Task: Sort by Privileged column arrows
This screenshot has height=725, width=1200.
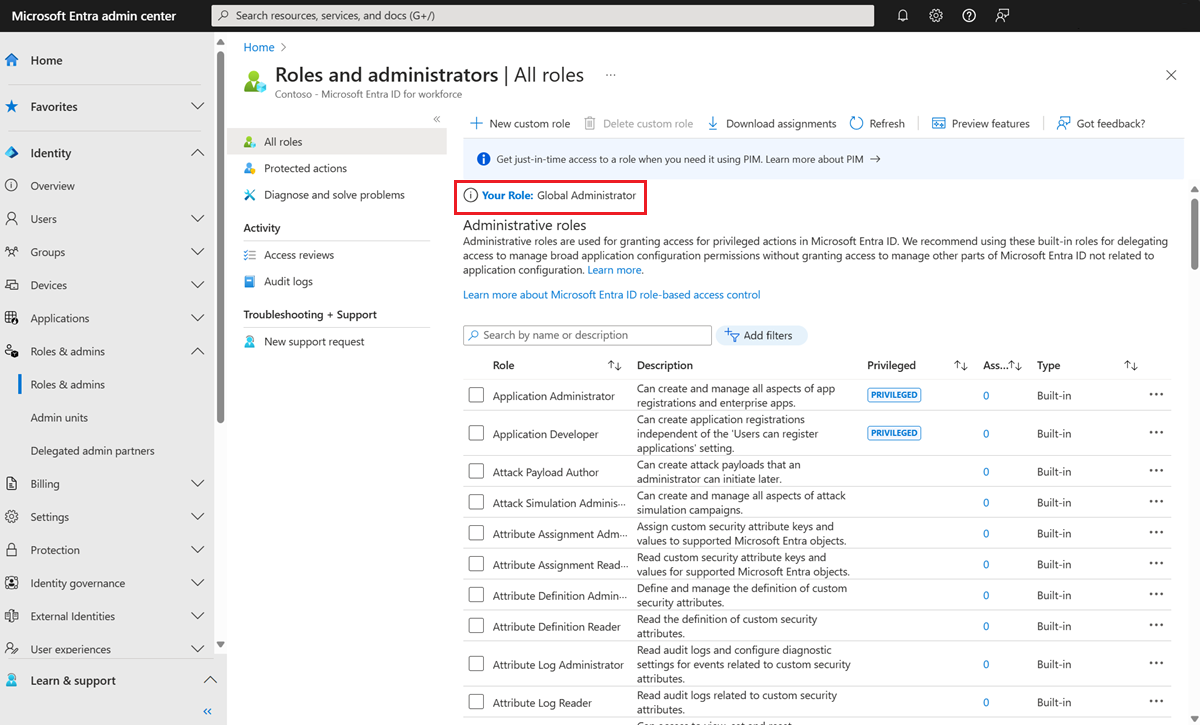Action: [961, 366]
